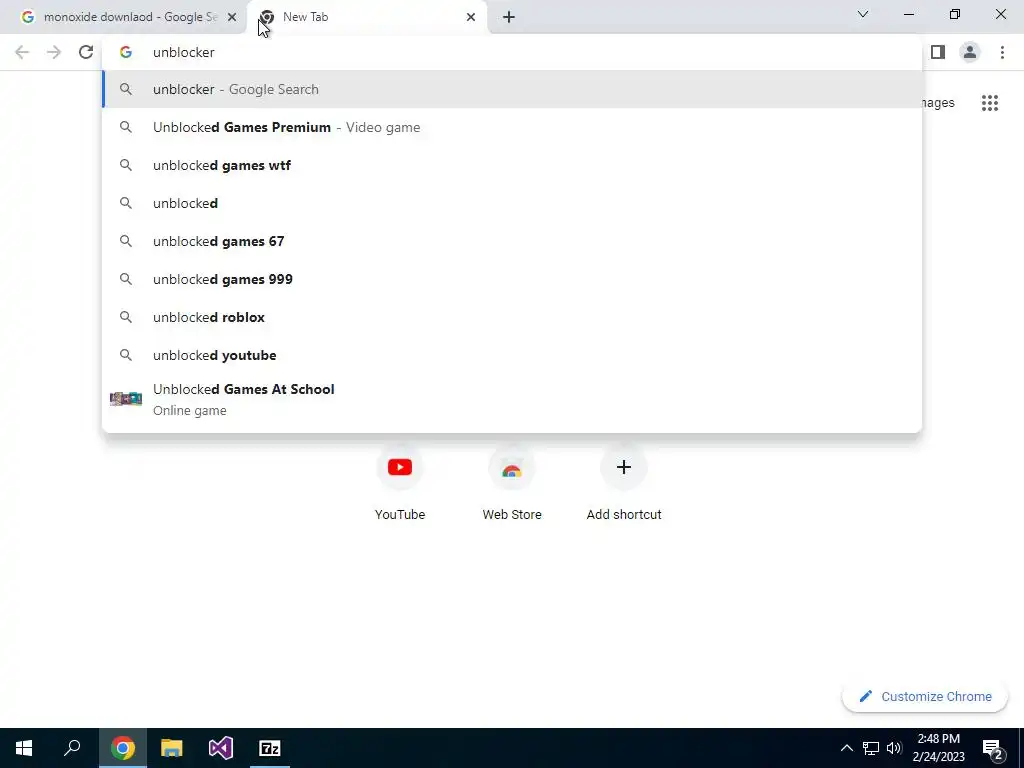Expand the tab search chevron
The image size is (1024, 768).
(x=863, y=14)
